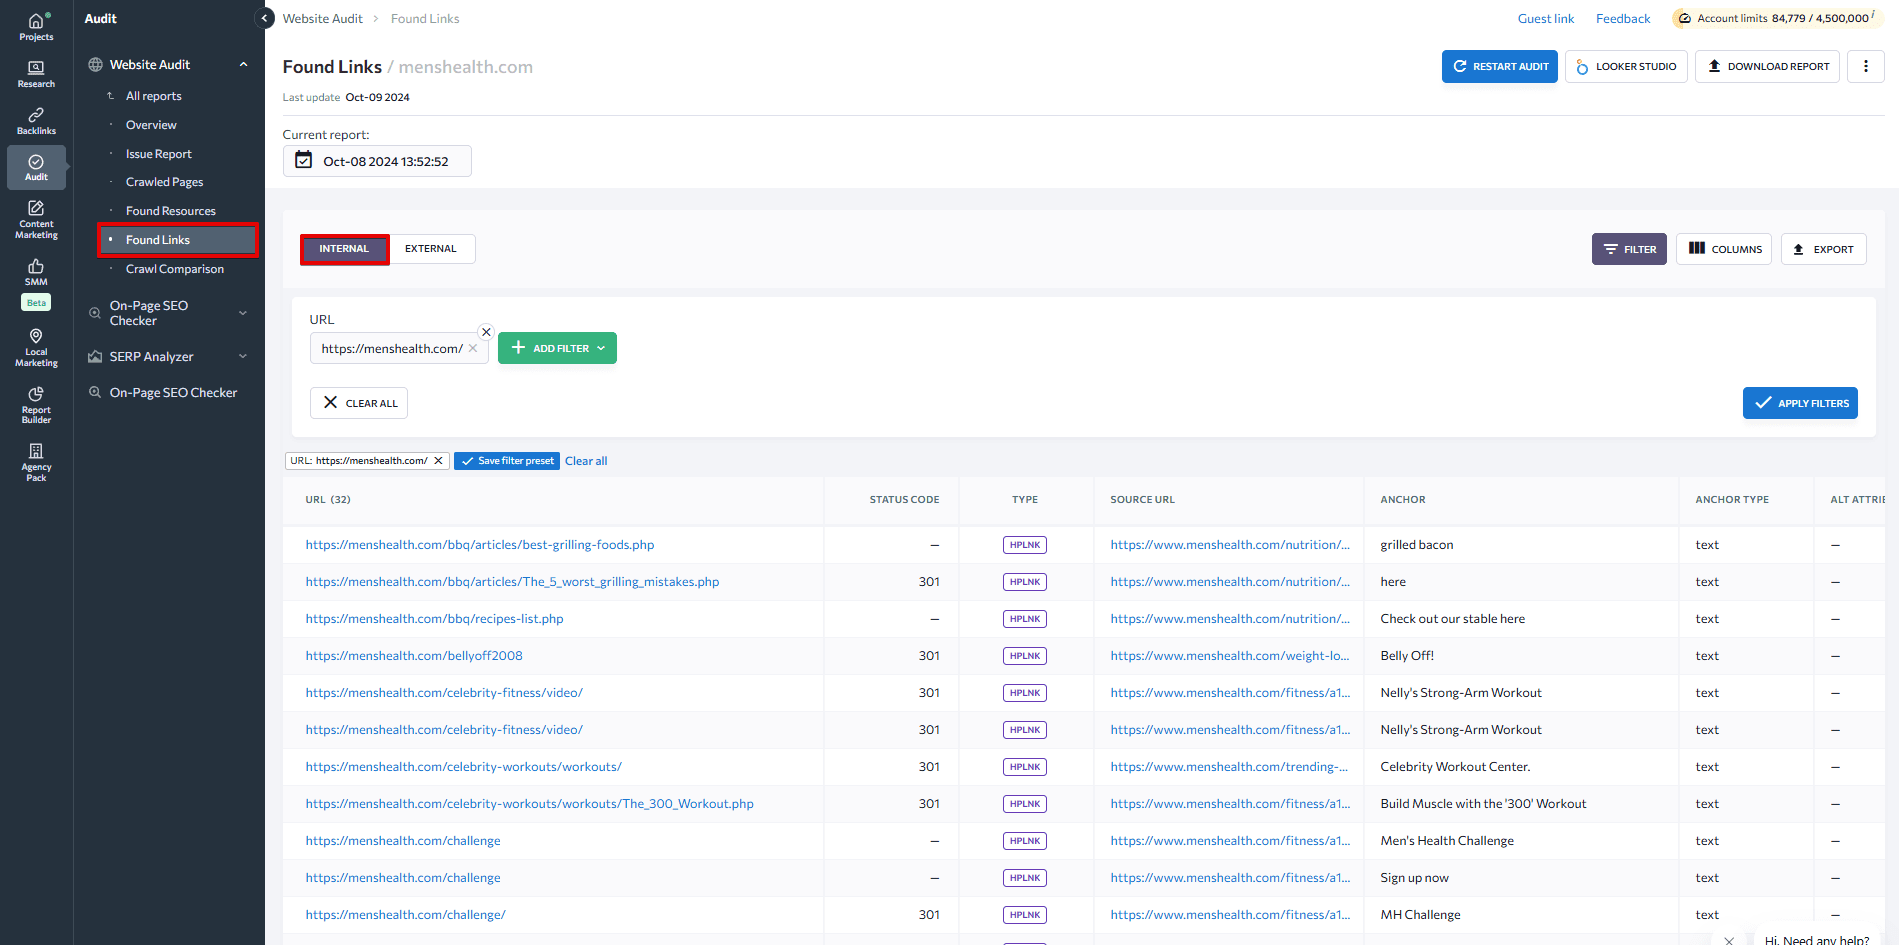This screenshot has height=945, width=1899.
Task: Sort by Status Code column header
Action: click(904, 500)
